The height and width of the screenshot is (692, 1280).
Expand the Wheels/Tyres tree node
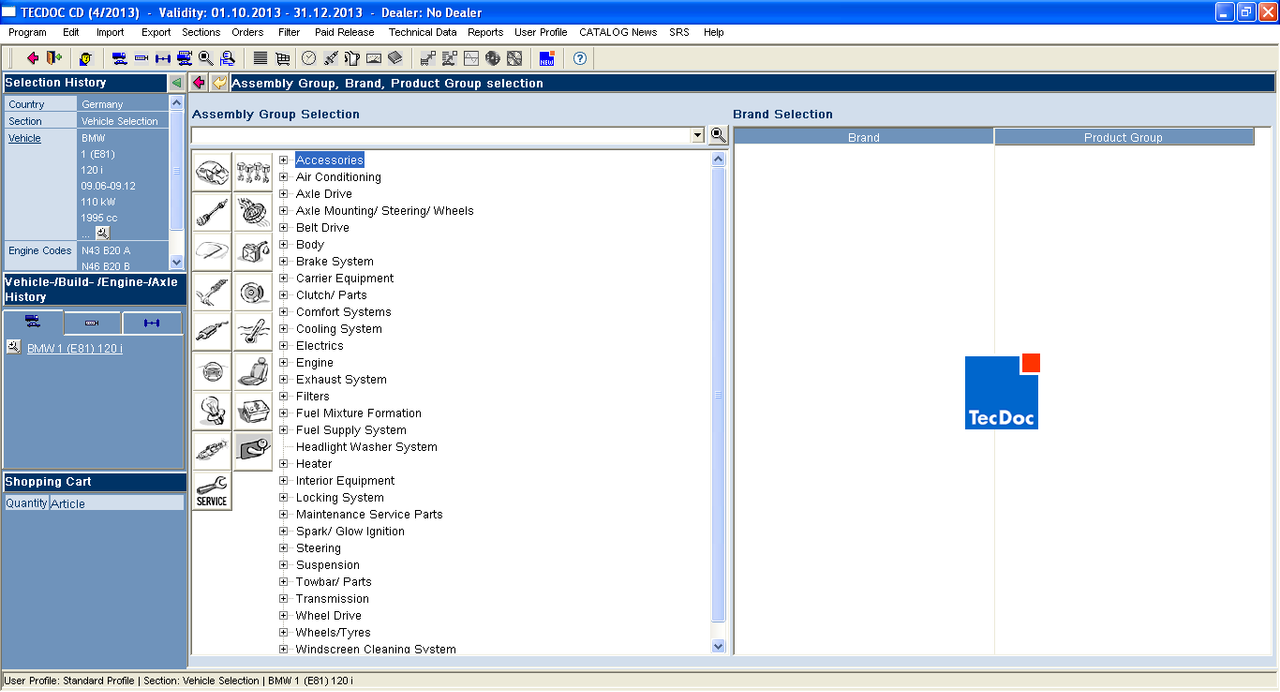coord(284,632)
